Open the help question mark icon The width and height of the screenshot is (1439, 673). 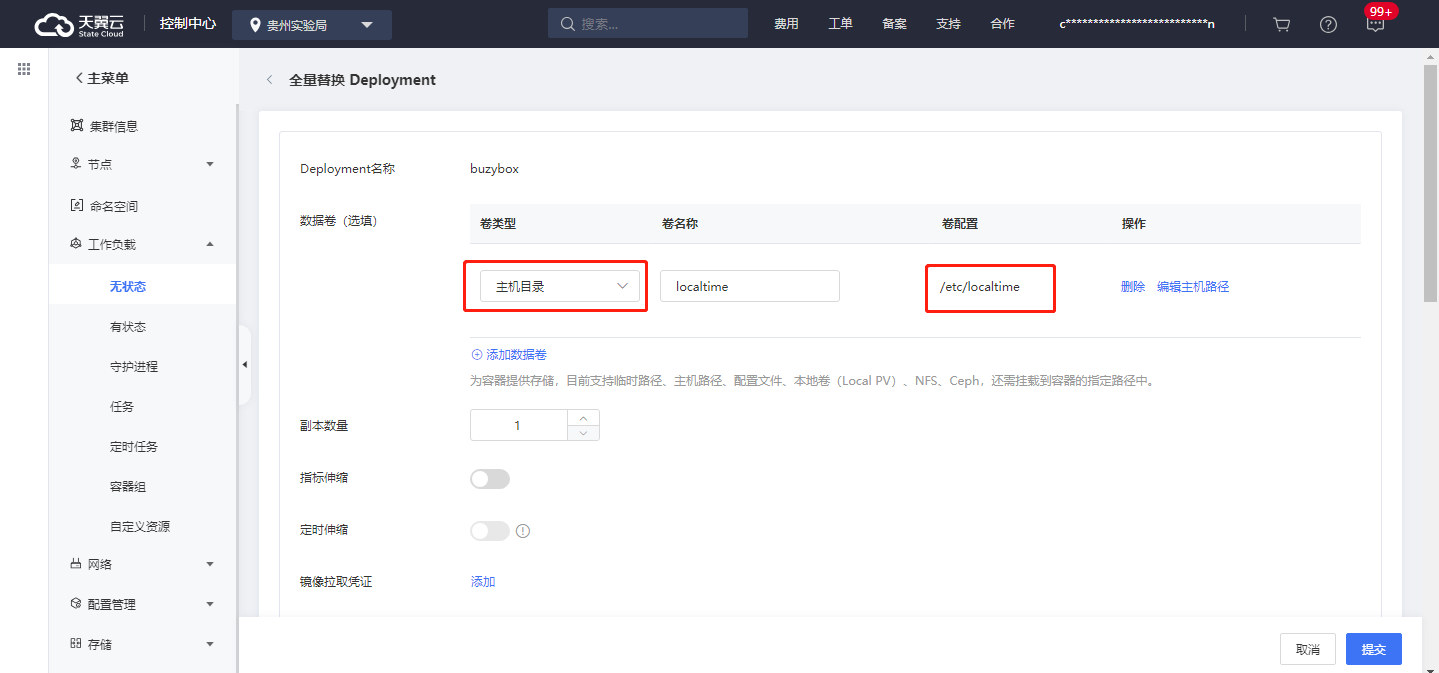point(1328,24)
